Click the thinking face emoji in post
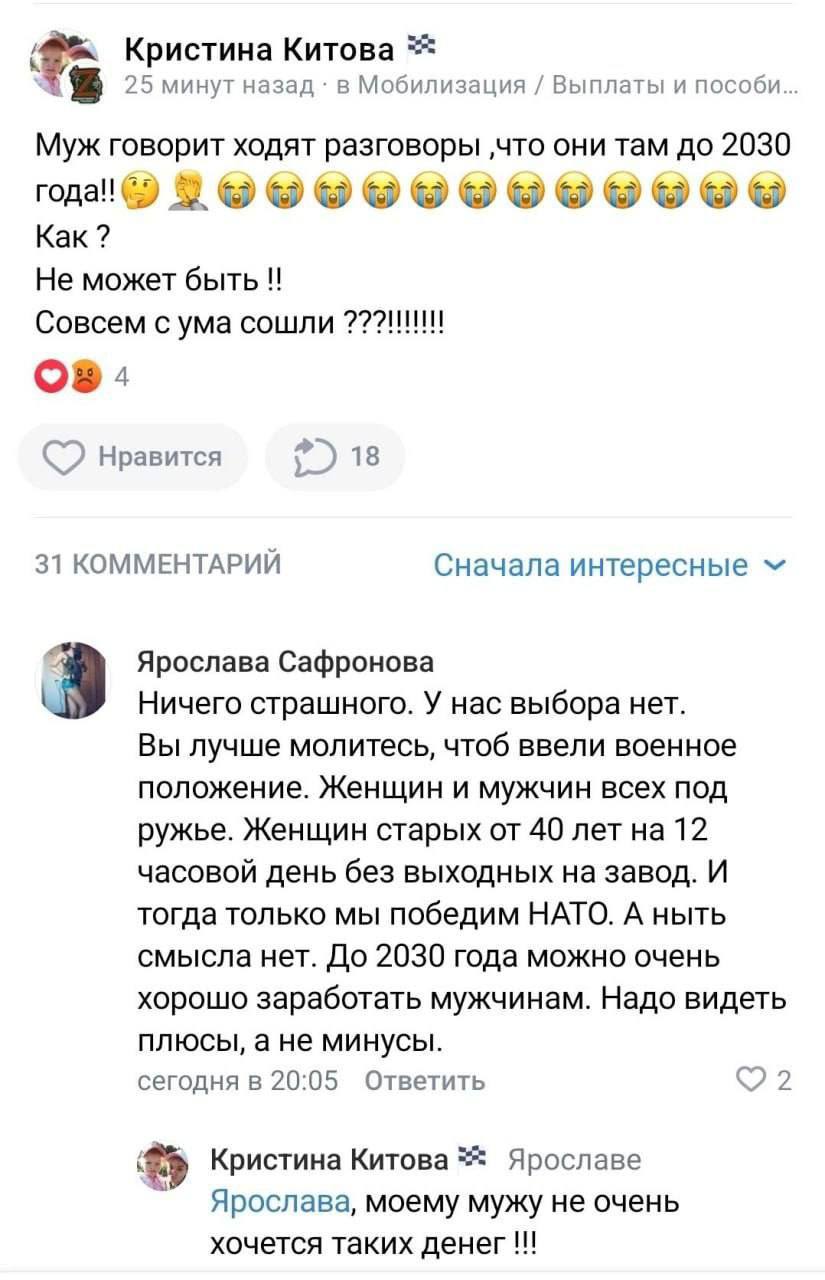 click(136, 186)
